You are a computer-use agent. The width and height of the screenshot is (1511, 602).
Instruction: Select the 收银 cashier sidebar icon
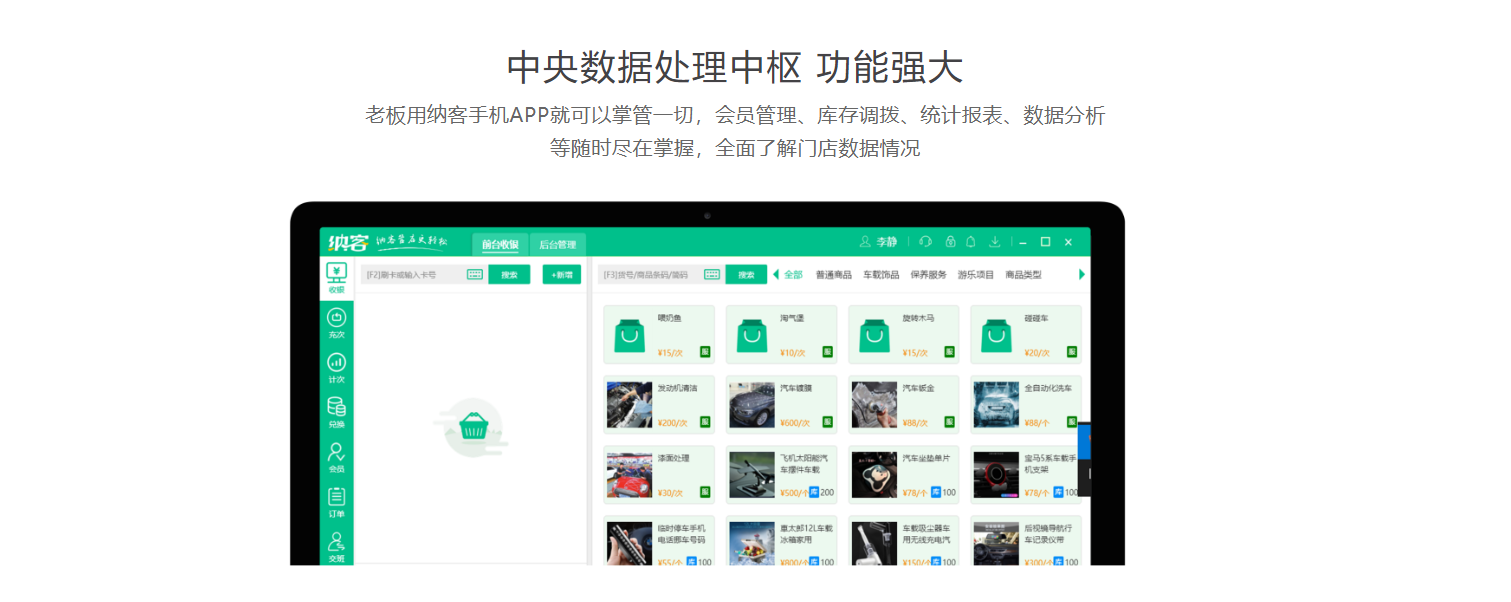point(336,272)
